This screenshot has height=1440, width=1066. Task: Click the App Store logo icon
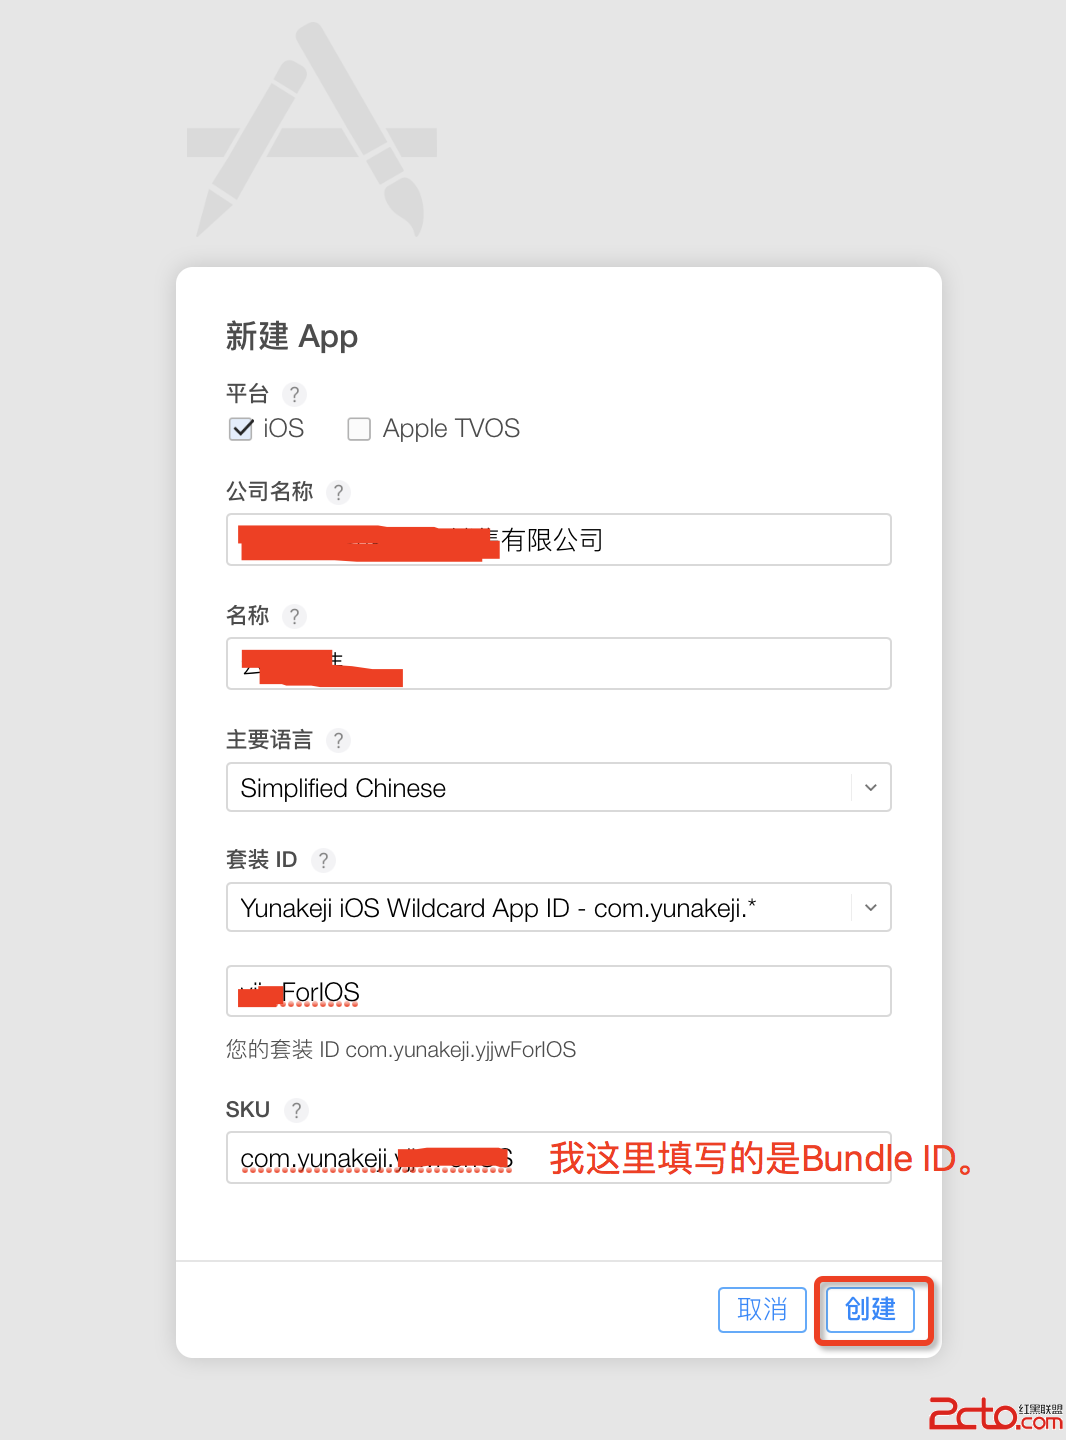pyautogui.click(x=312, y=131)
